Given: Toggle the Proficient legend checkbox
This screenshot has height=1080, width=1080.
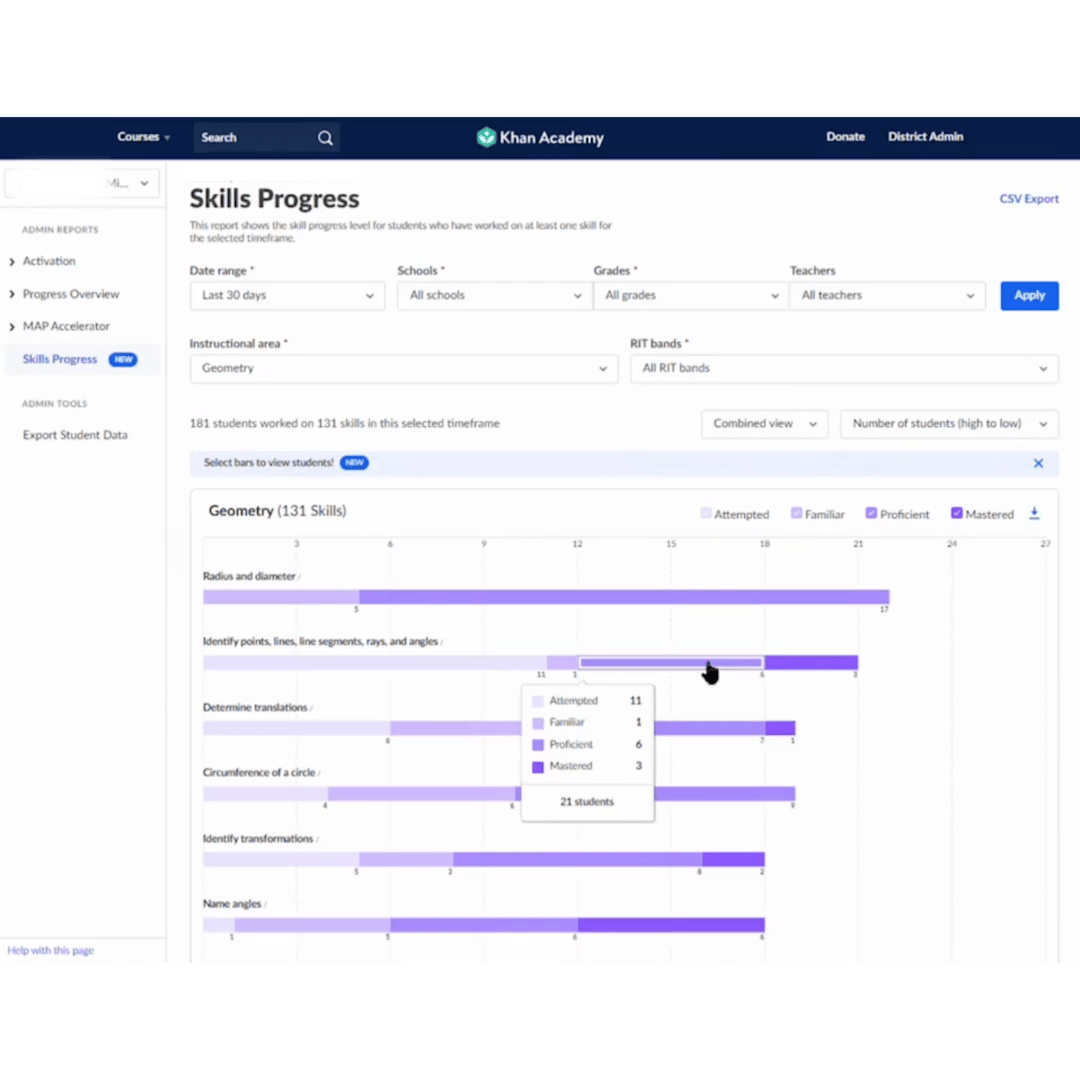Looking at the screenshot, I should [x=871, y=513].
